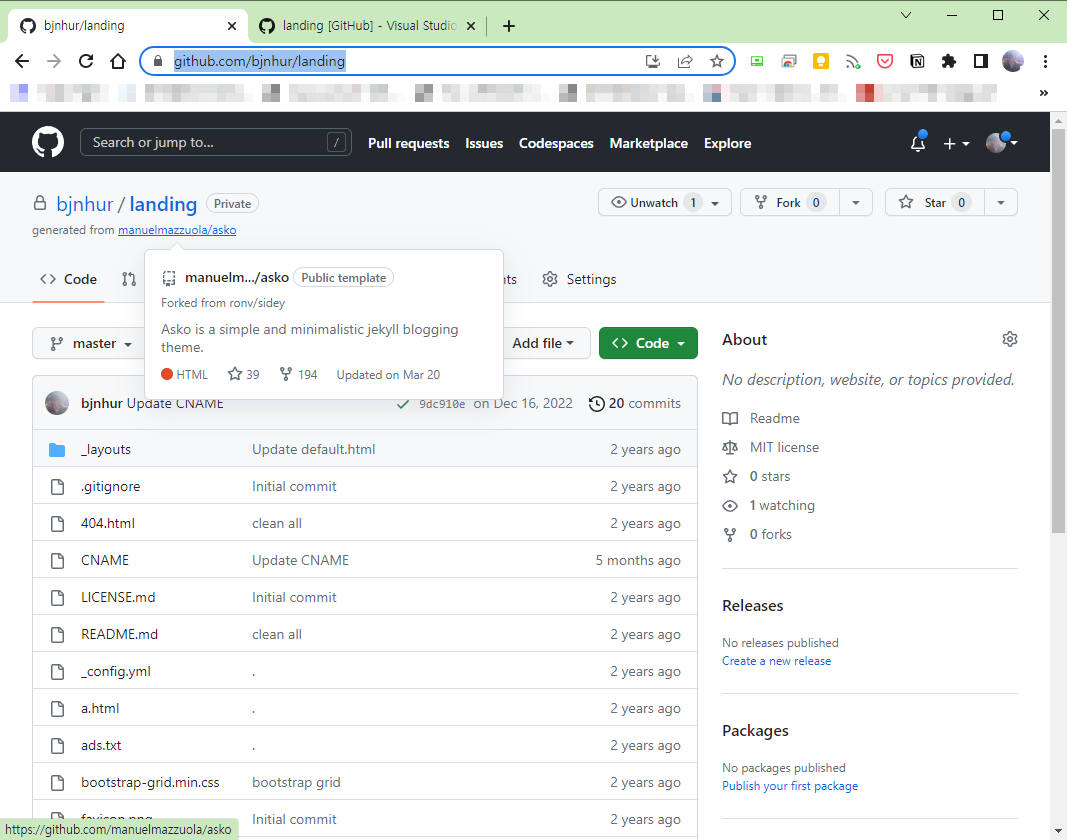Open the MIT license link
This screenshot has height=840, width=1067.
(784, 447)
